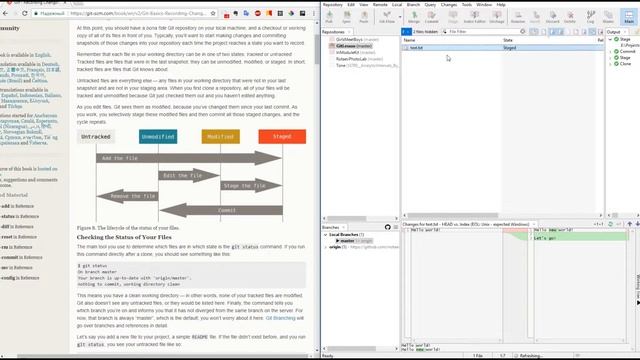Image resolution: width=640 pixels, height=360 pixels.
Task: Expand the Commit entry in Output
Action: pyautogui.click(x=611, y=51)
